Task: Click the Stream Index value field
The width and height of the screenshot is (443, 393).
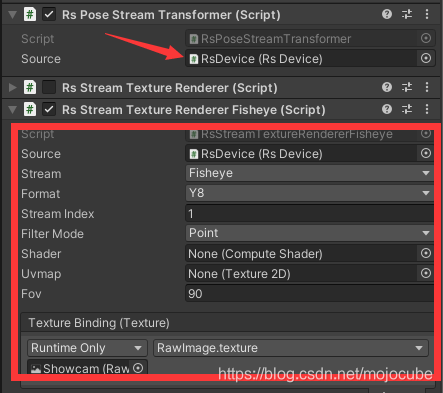Action: (310, 214)
